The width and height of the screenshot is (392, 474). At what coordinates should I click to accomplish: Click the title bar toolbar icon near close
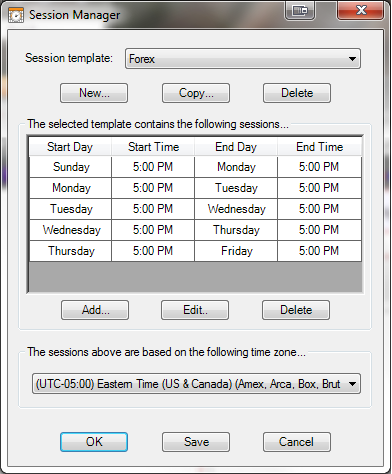tap(300, 11)
